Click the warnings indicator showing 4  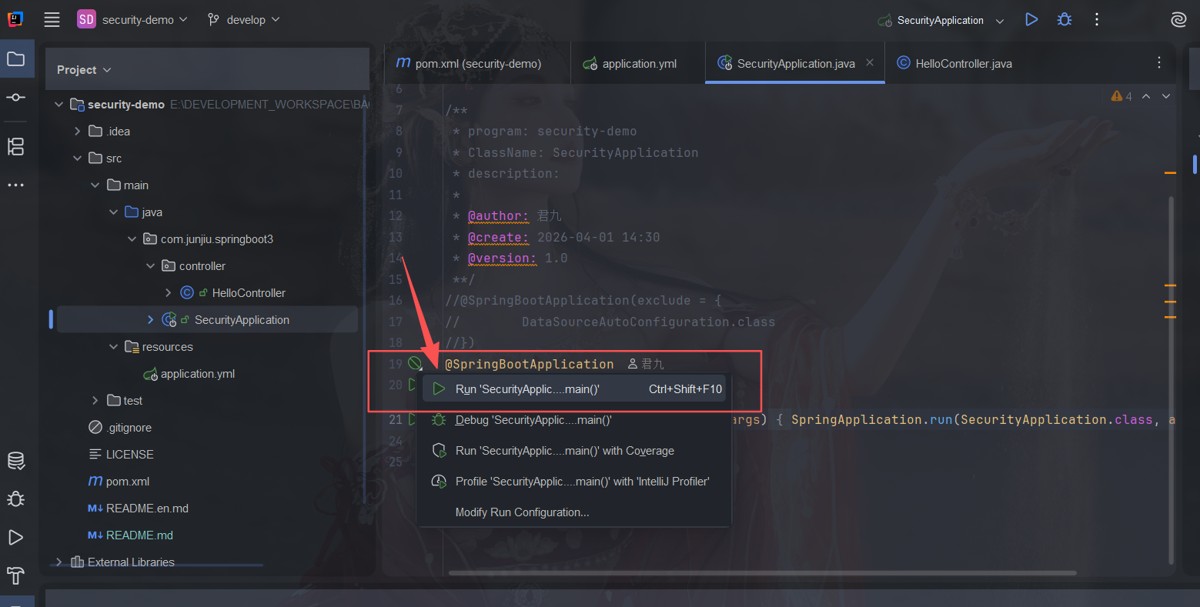point(1121,96)
